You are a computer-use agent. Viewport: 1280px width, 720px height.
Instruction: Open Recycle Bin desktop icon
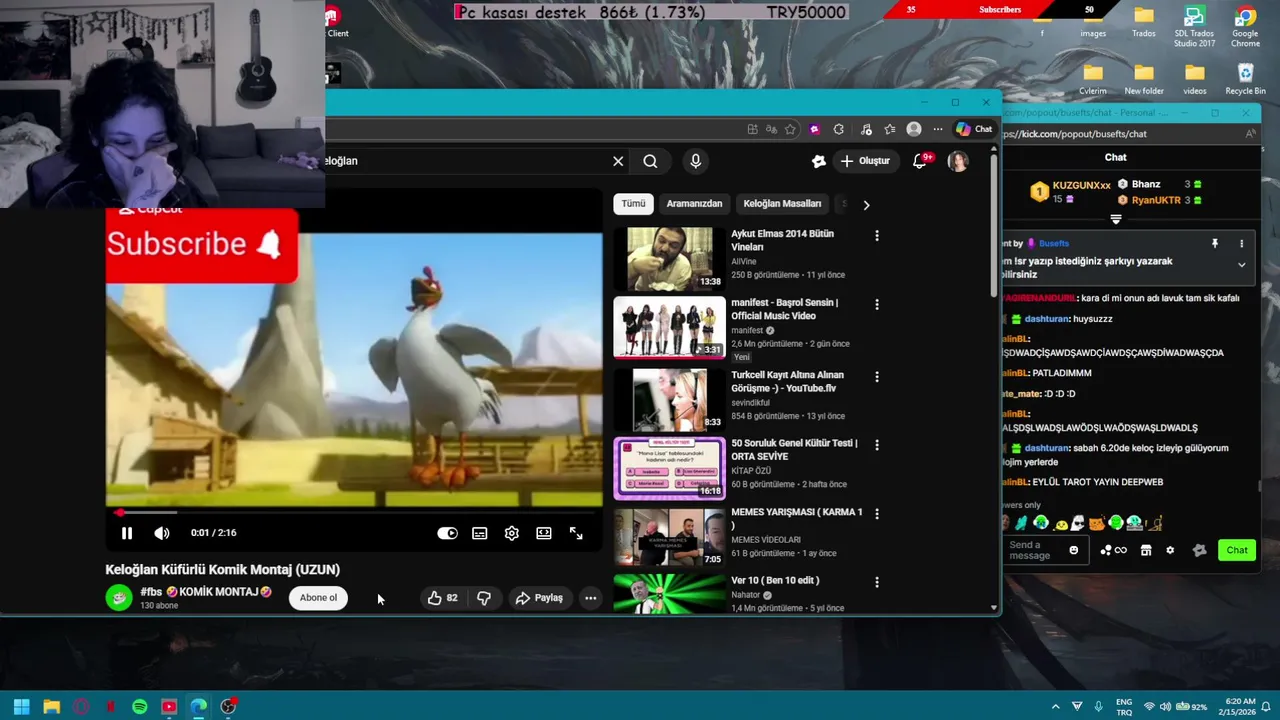[x=1245, y=80]
